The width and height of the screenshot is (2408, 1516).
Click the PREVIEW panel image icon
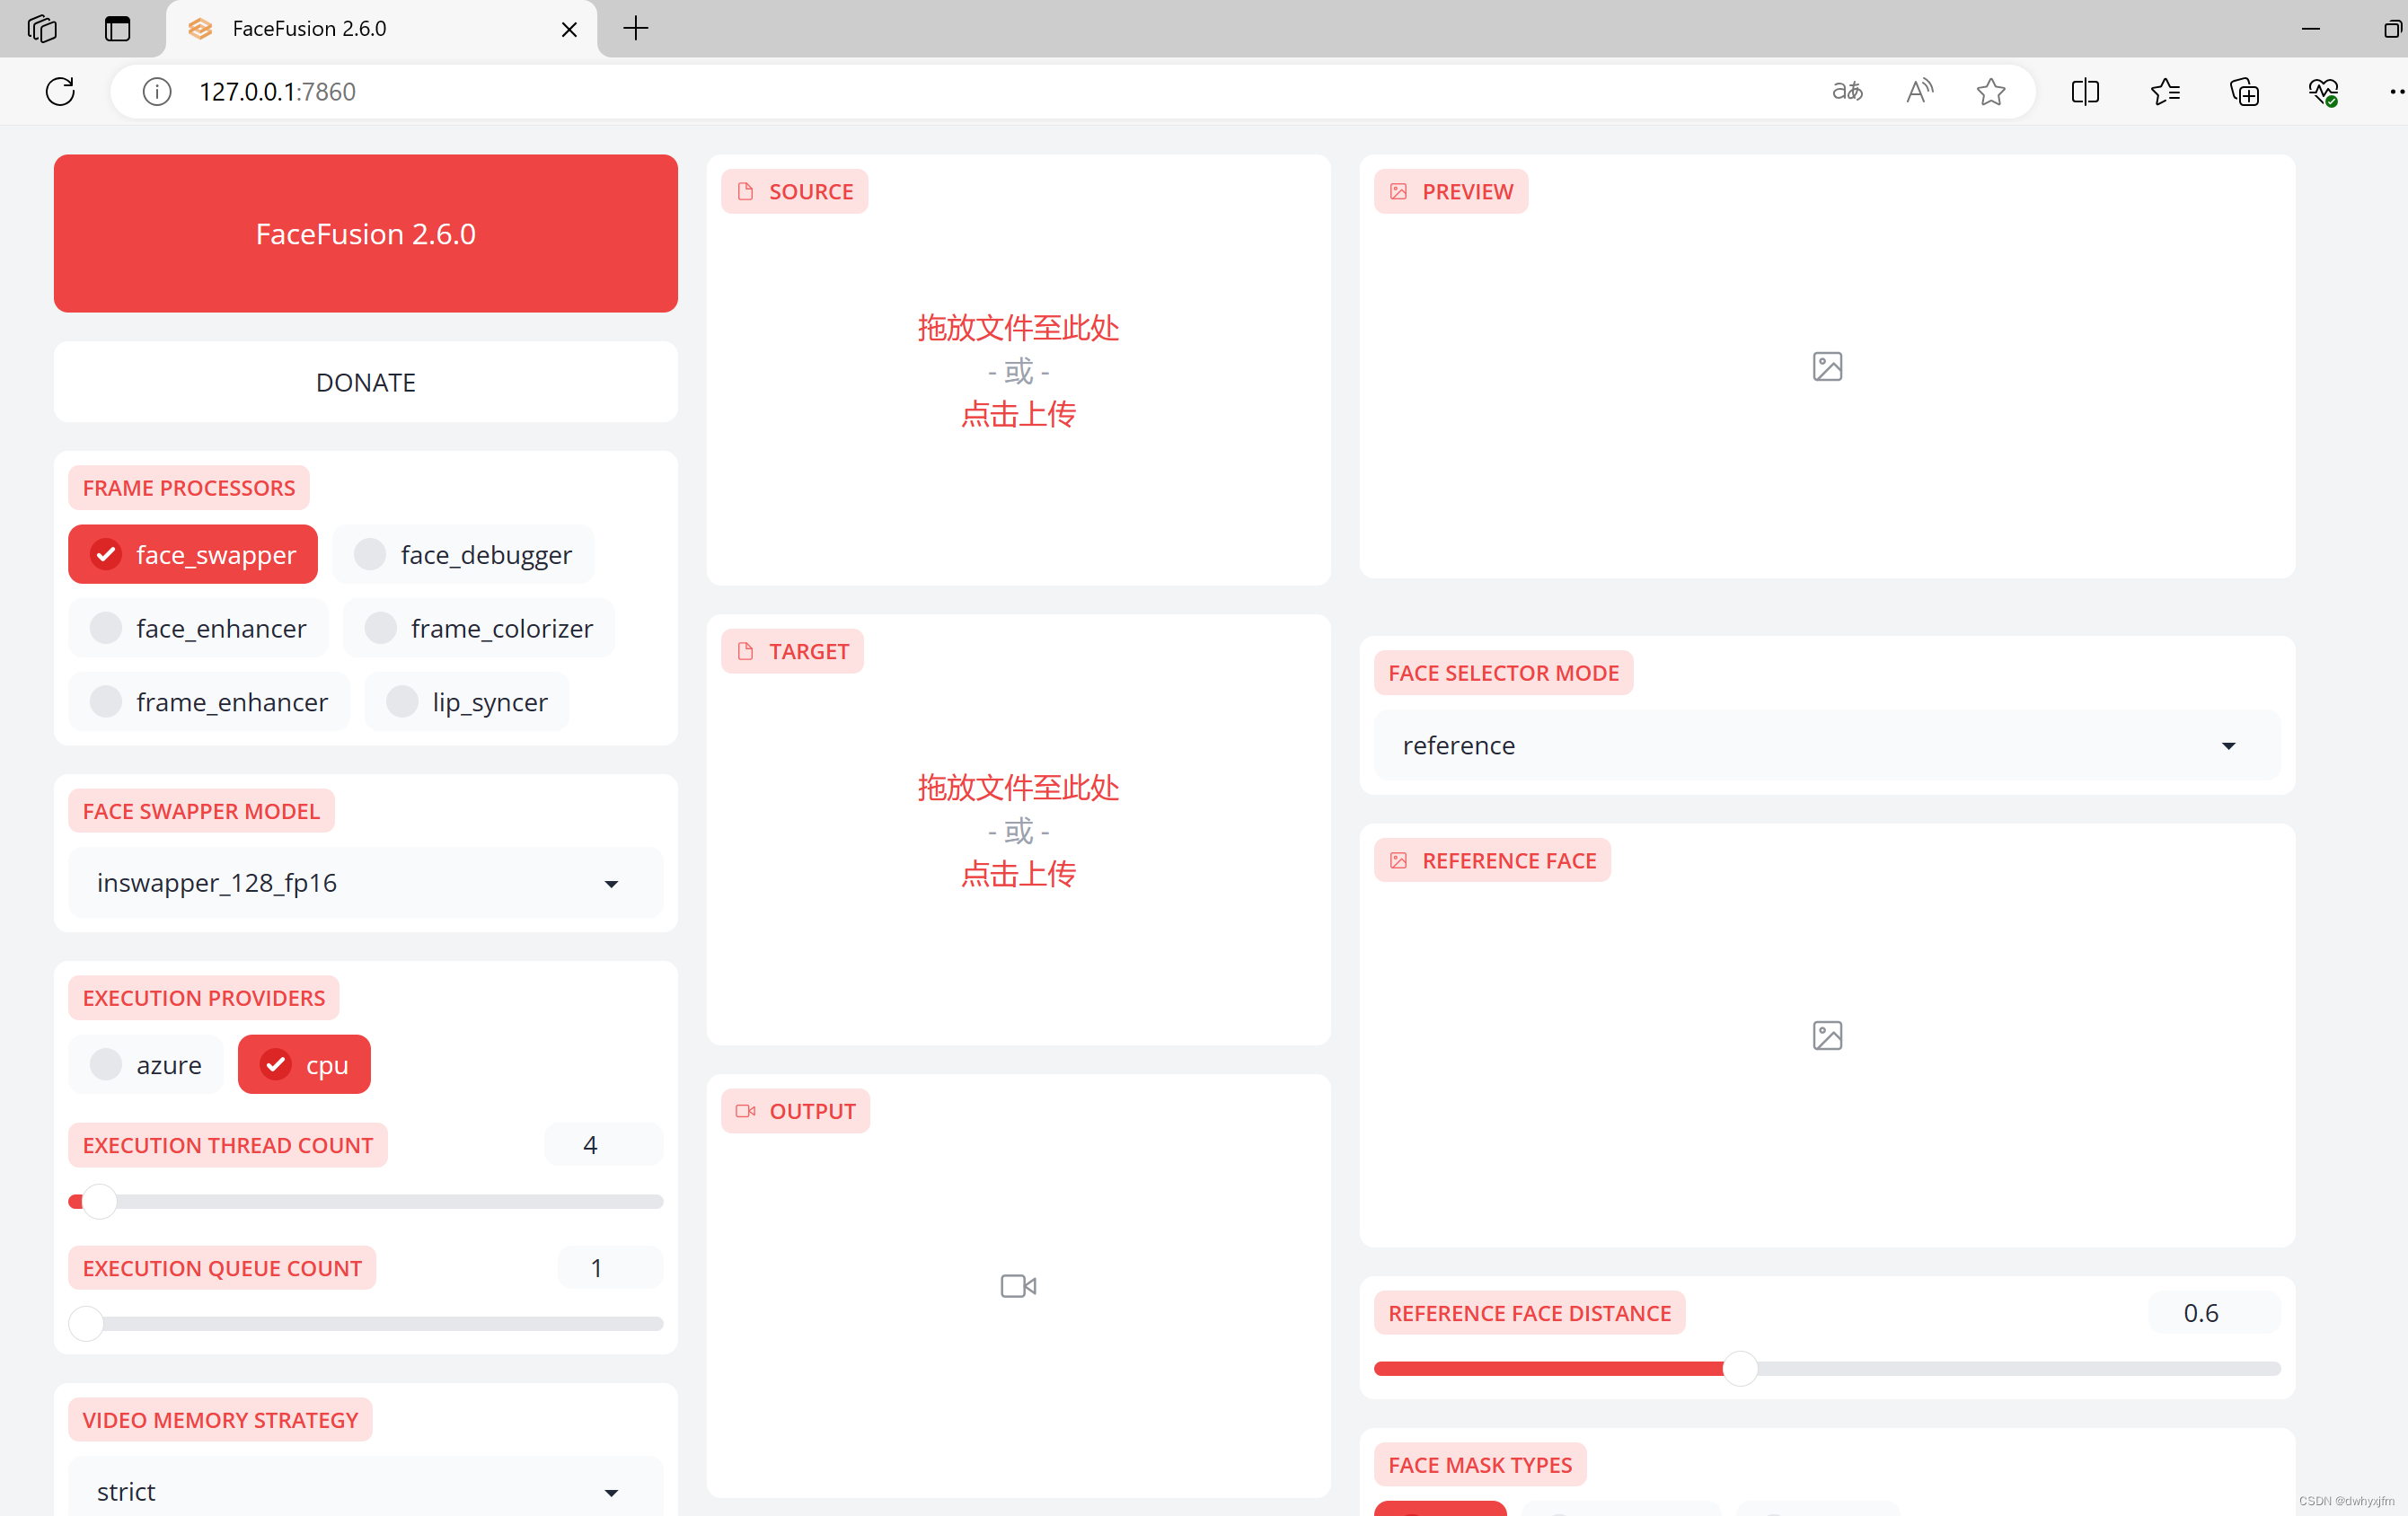1827,365
